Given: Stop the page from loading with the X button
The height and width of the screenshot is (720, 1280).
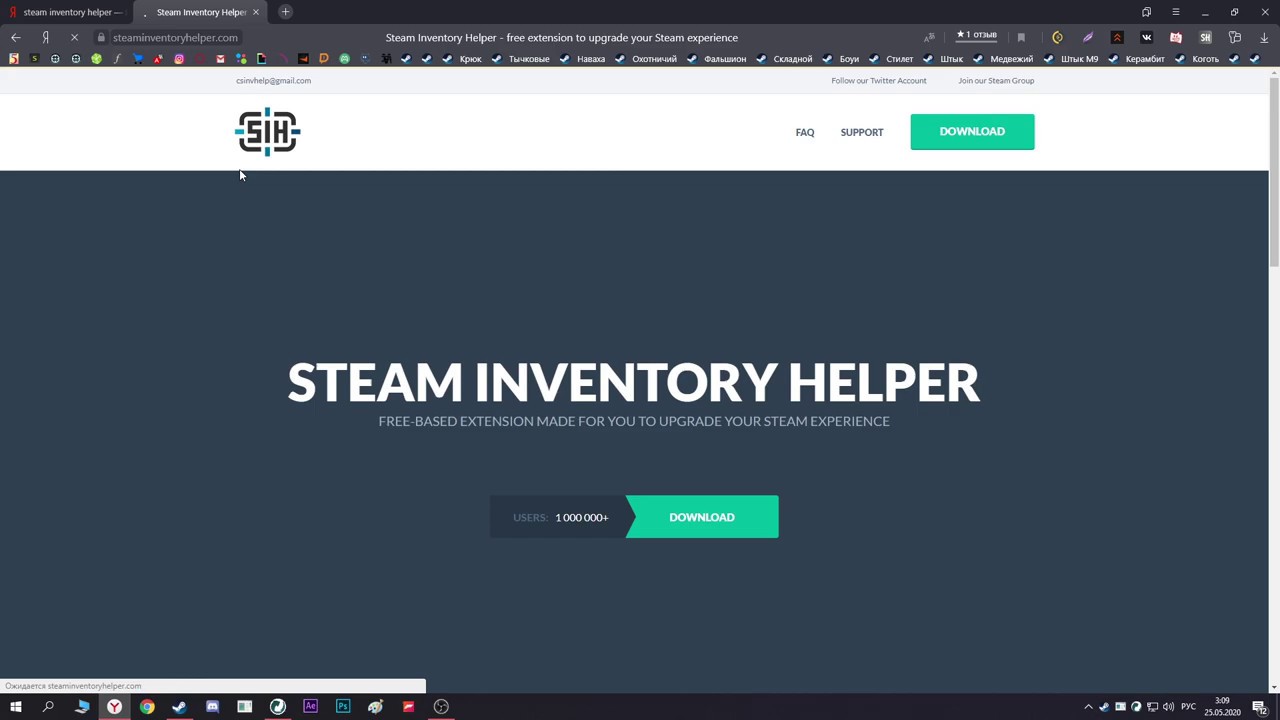Looking at the screenshot, I should tap(74, 37).
